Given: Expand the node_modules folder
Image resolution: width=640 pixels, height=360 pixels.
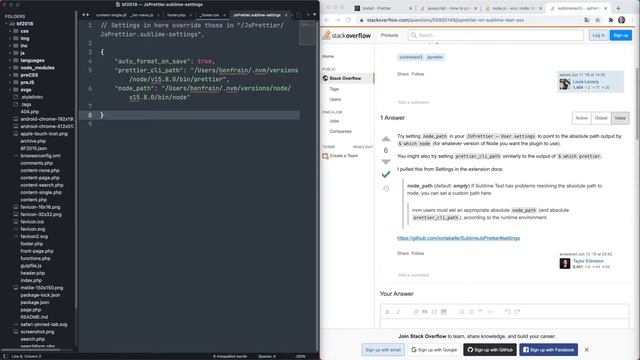Looking at the screenshot, I should 10,68.
